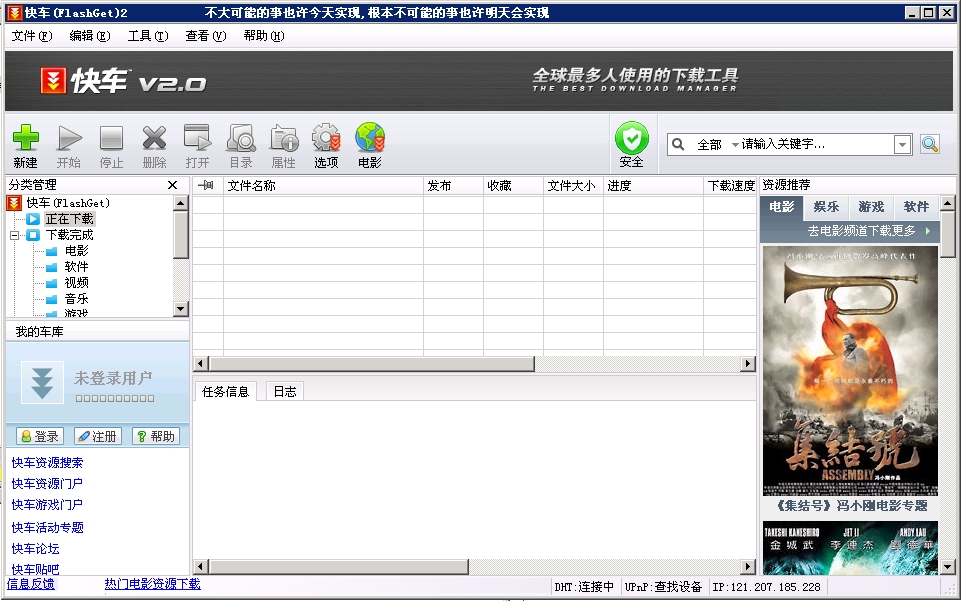
Task: Sort by 进度 column header
Action: [653, 186]
